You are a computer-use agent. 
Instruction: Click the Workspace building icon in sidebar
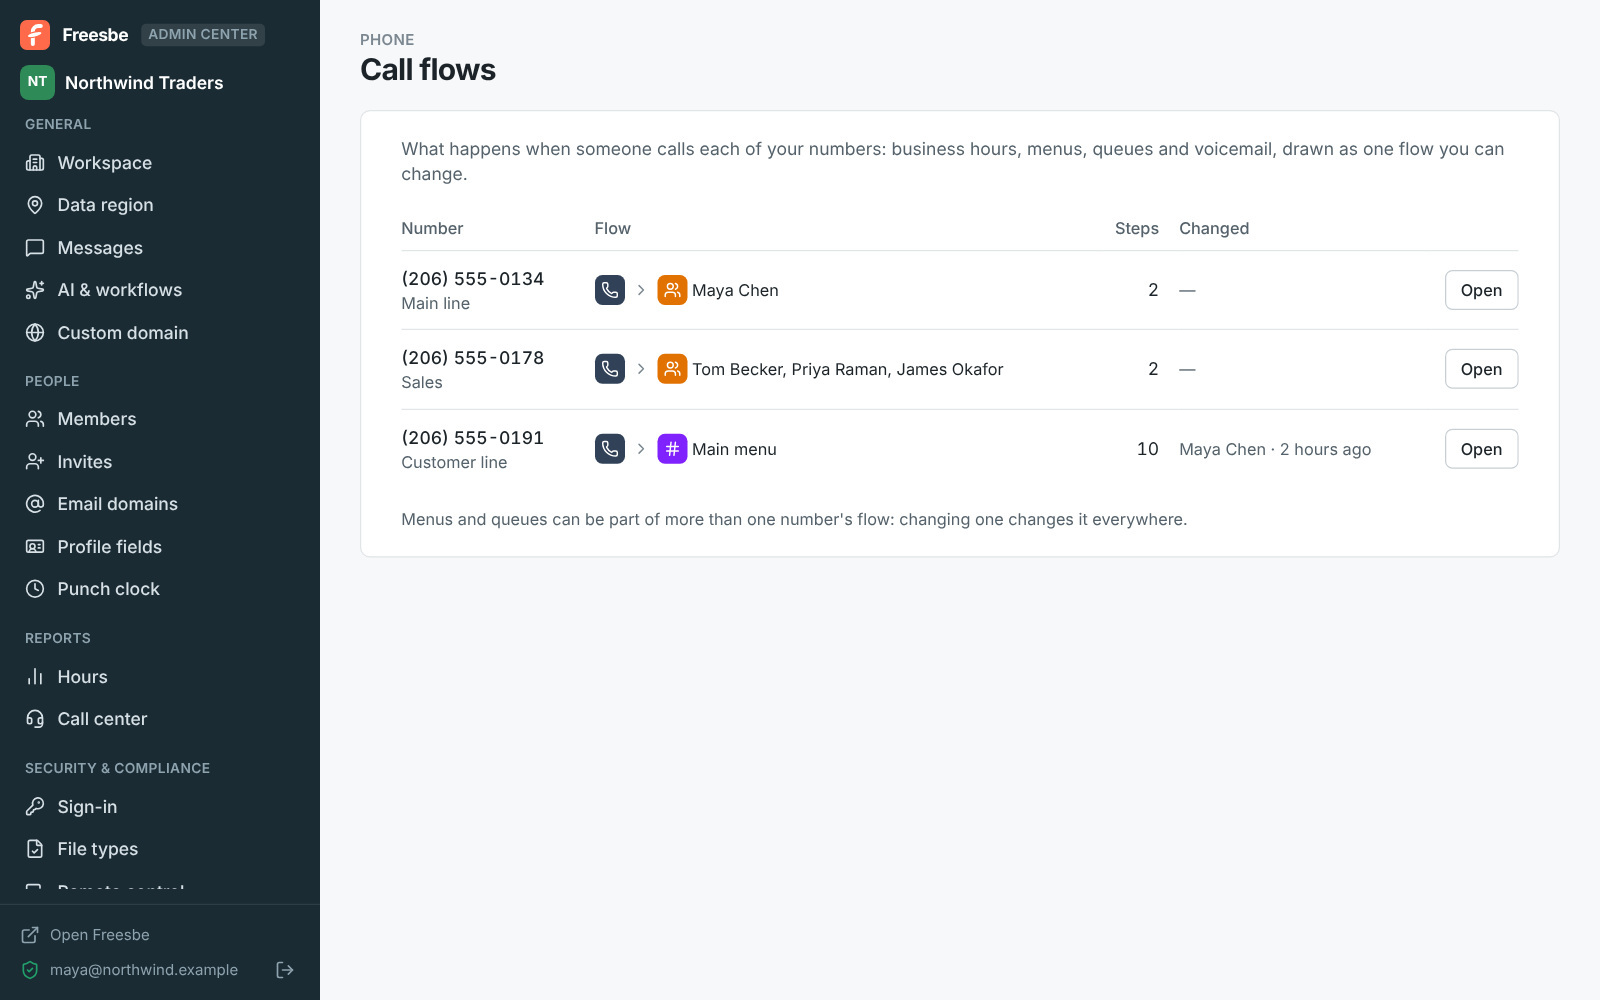35,163
